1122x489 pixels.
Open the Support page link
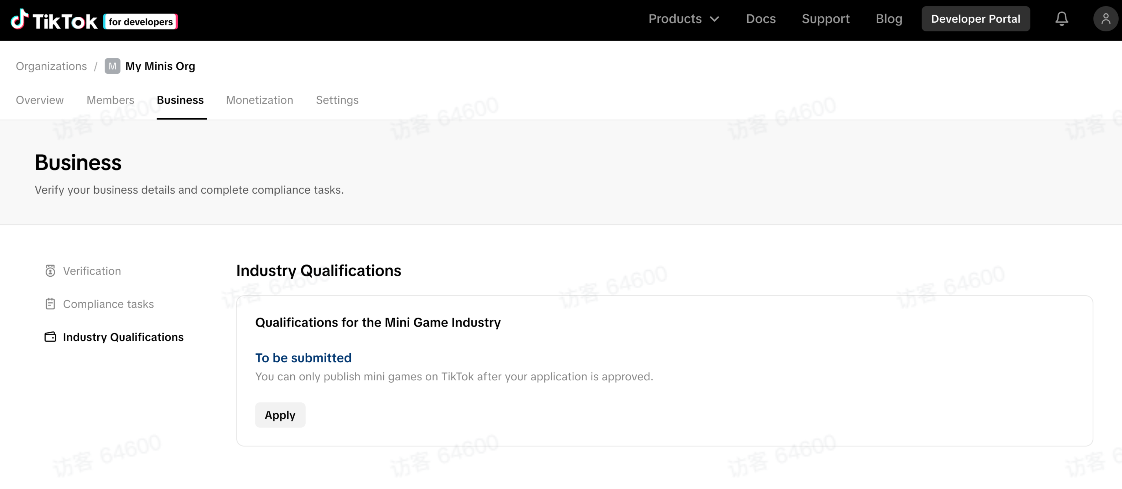[x=826, y=19]
